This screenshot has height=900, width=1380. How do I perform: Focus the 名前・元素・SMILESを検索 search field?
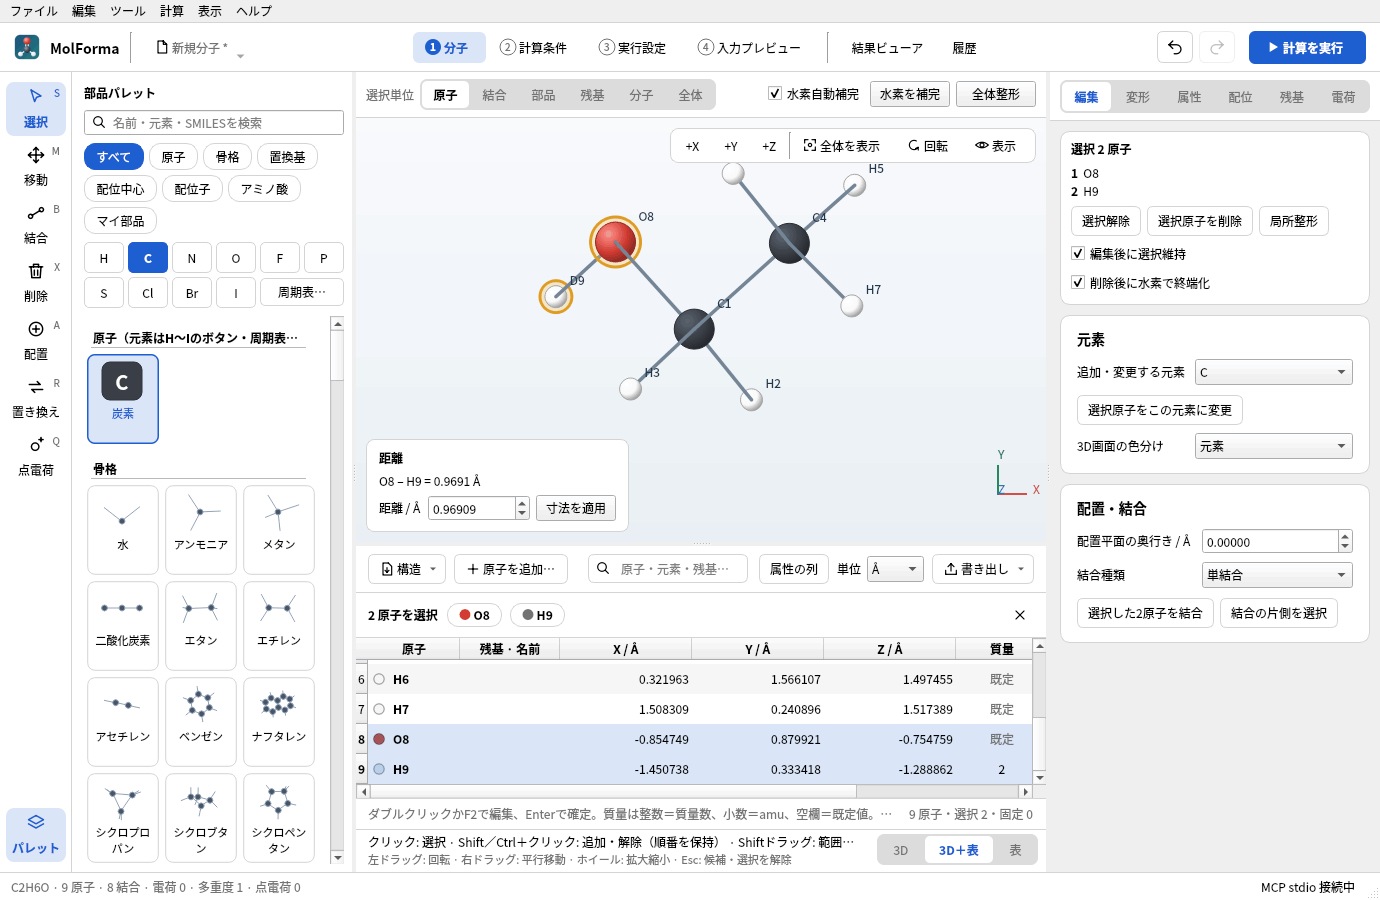[x=214, y=122]
